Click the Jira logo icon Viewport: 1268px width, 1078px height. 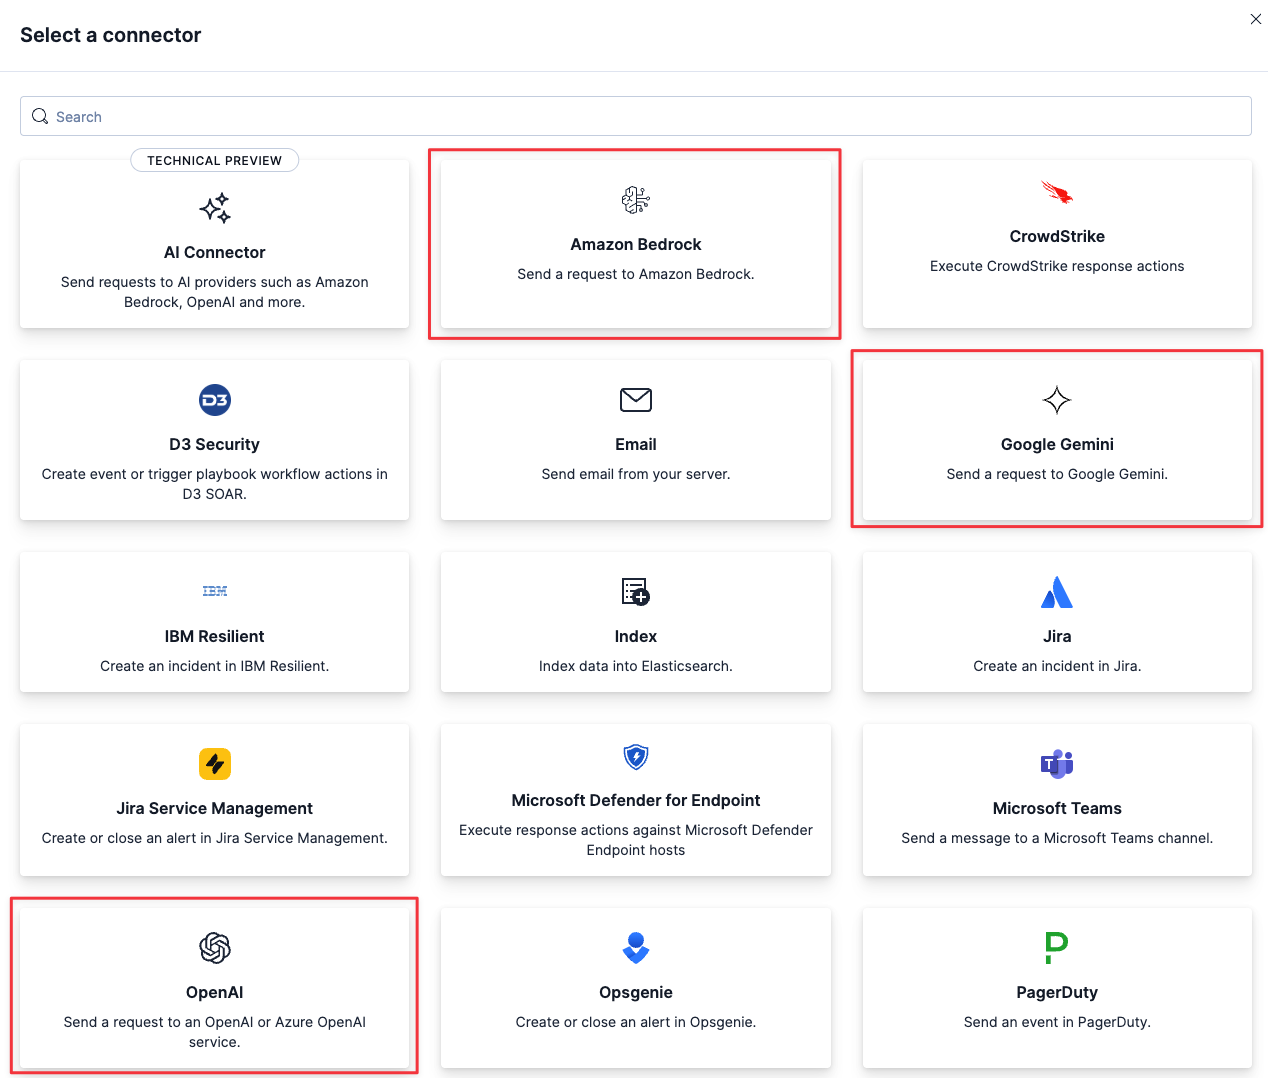(1057, 592)
